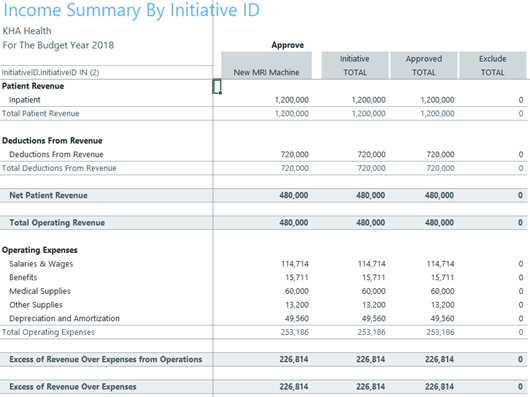Select the New MRI Machine column header
This screenshot has width=530, height=397.
[266, 66]
